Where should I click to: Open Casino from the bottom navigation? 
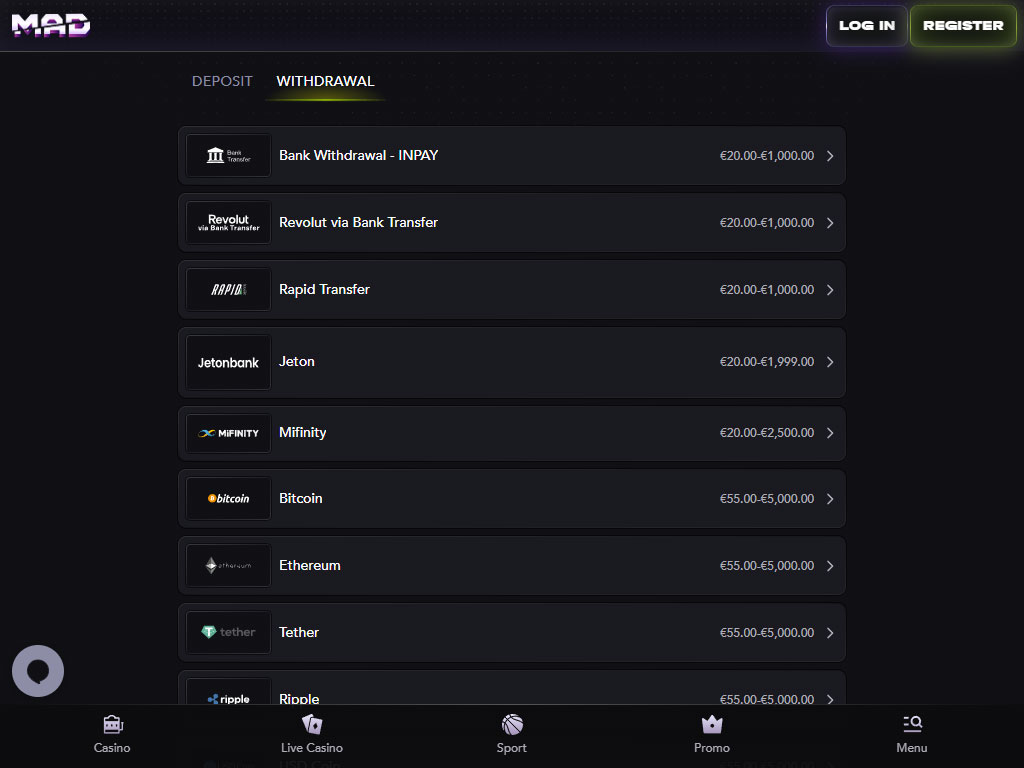(112, 734)
